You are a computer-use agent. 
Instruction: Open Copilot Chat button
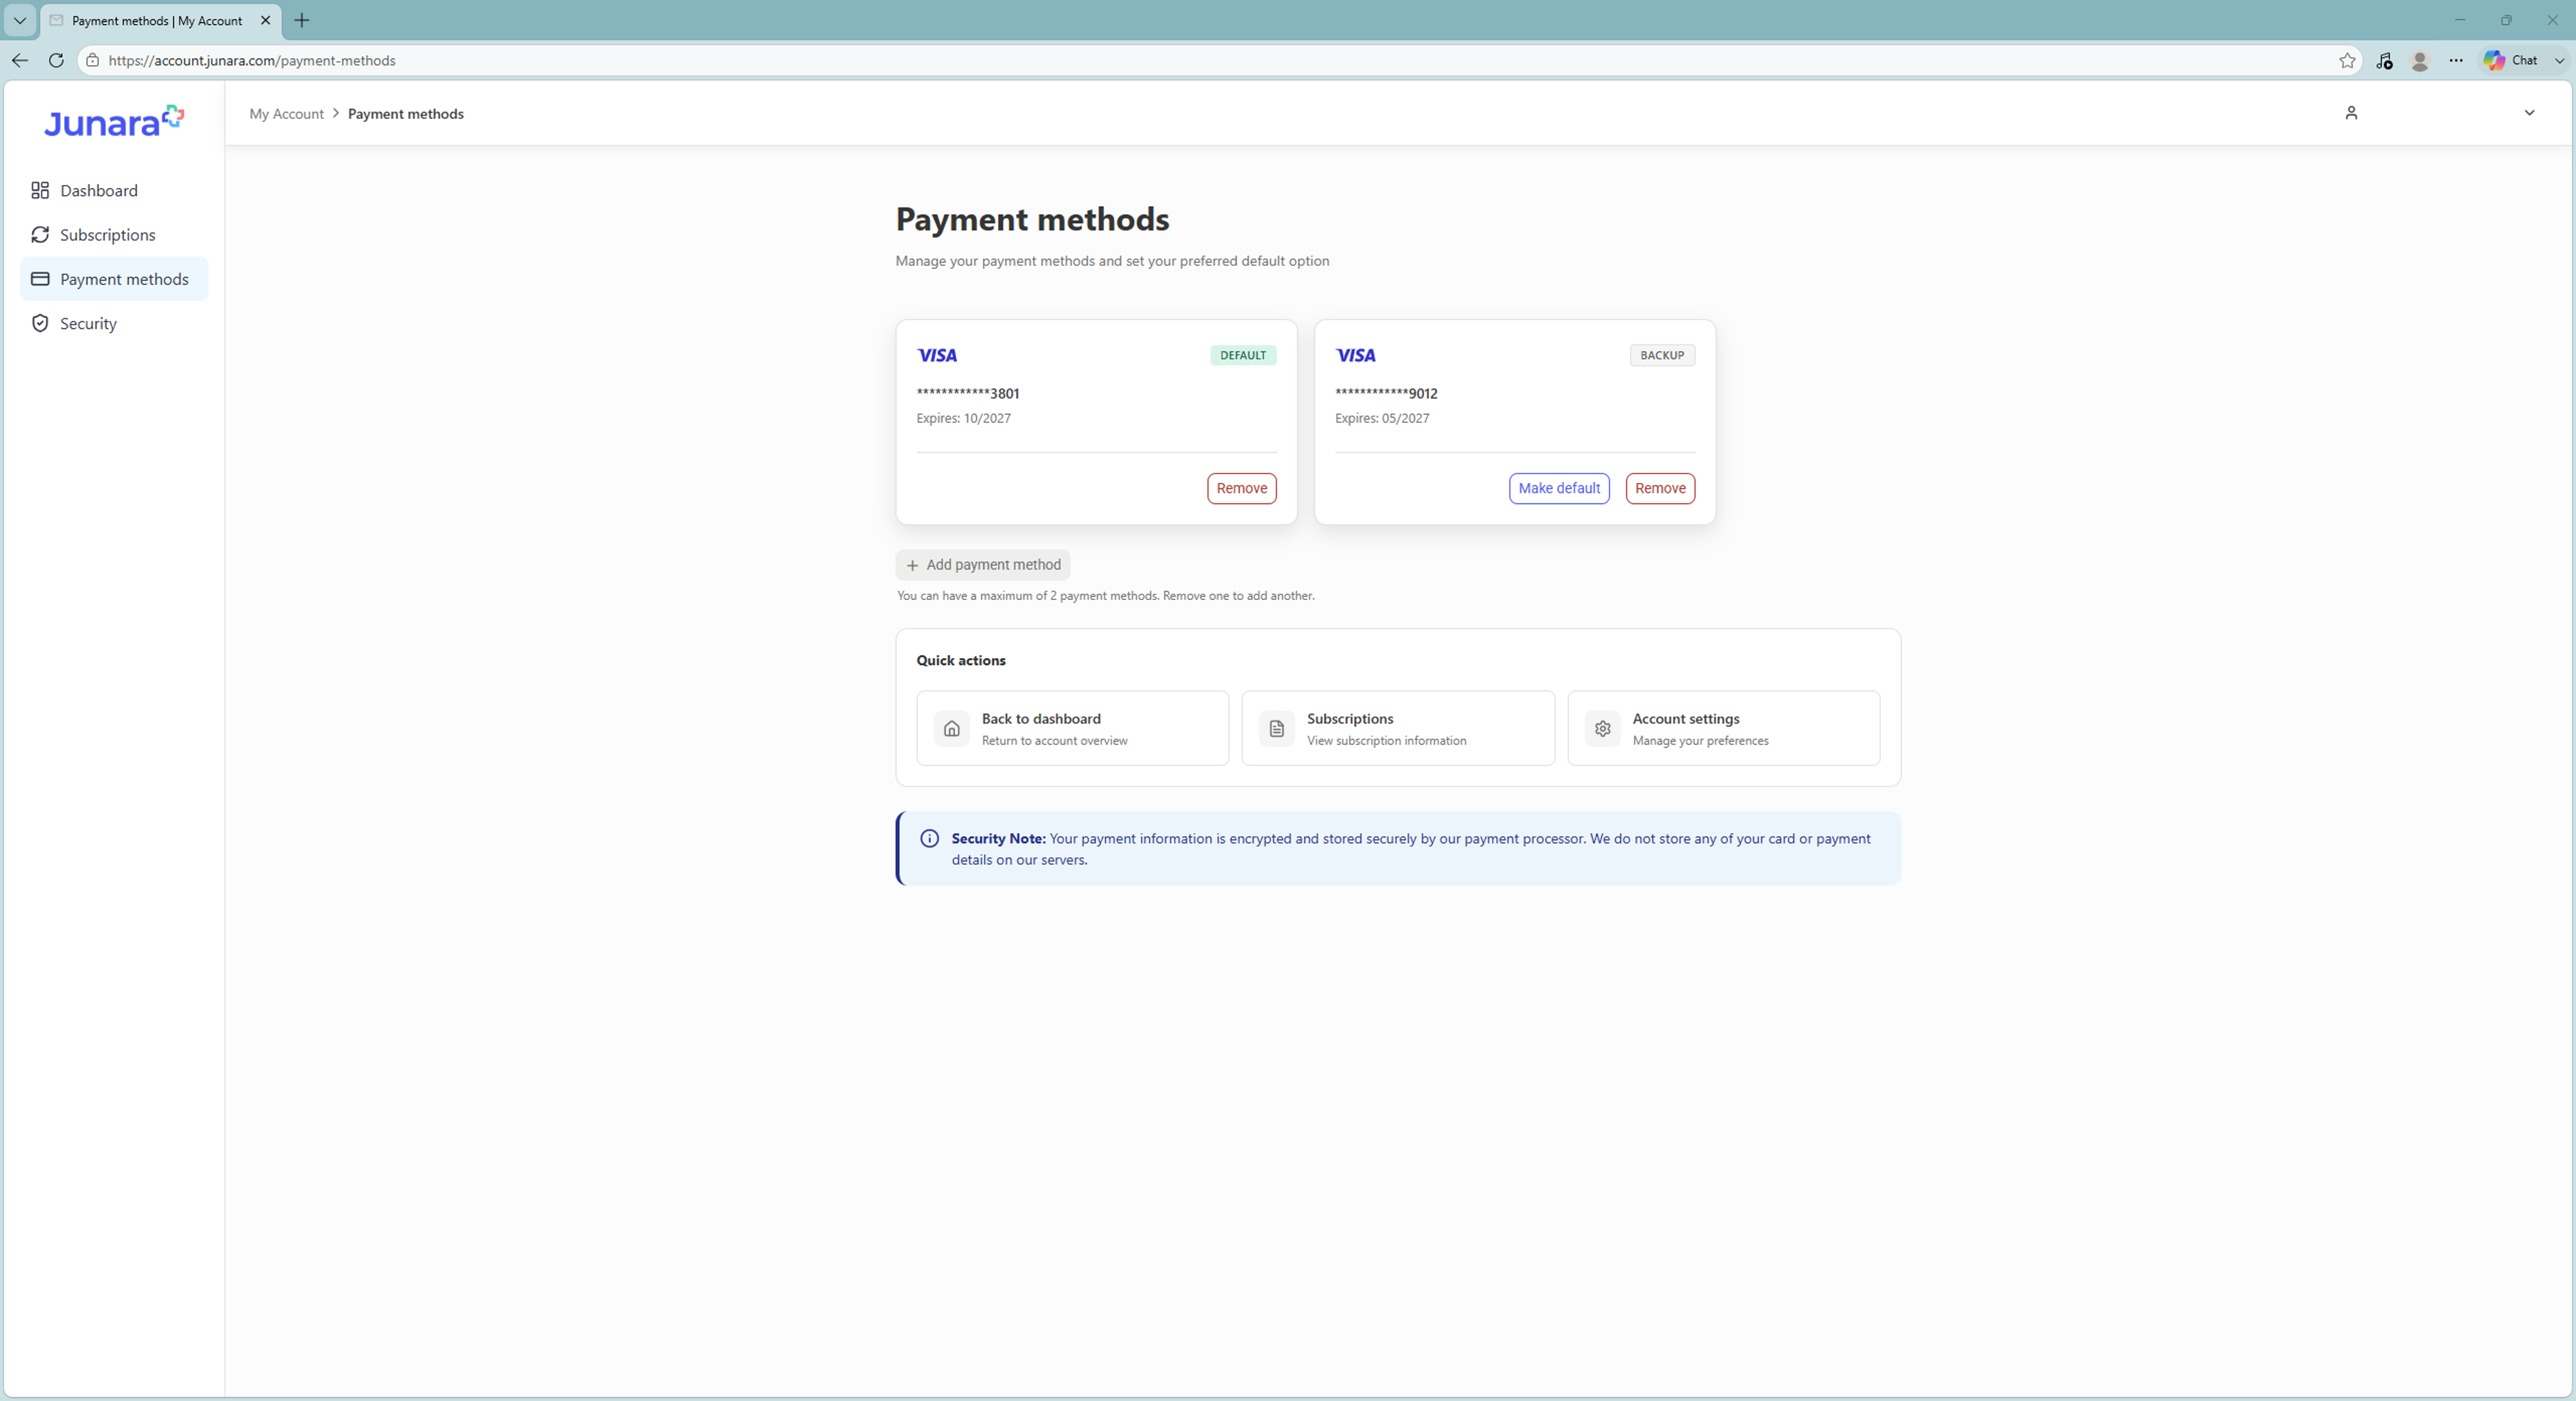[x=2510, y=60]
